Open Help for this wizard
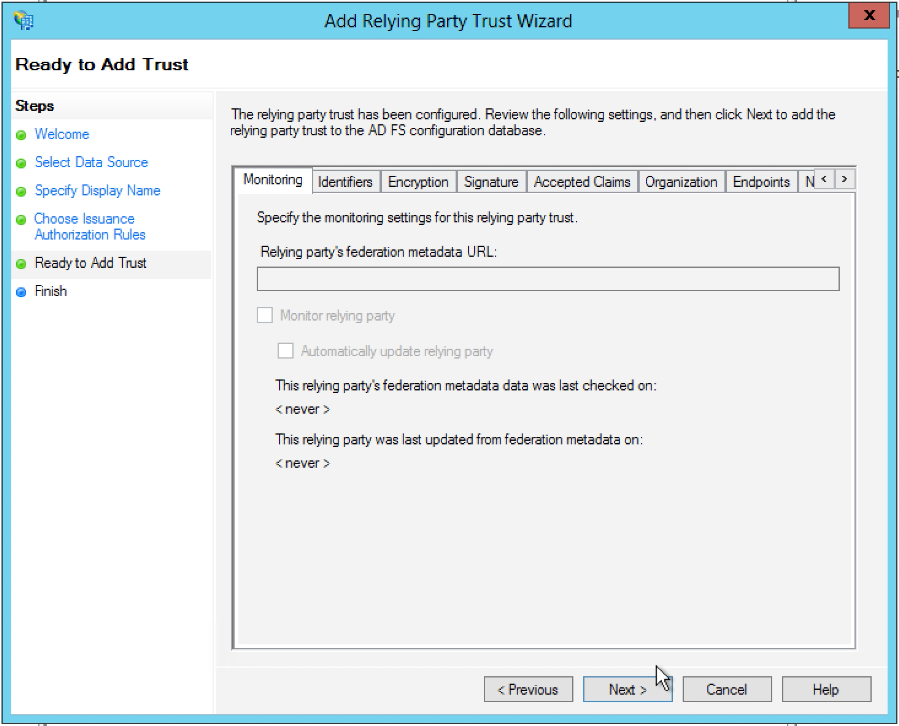The width and height of the screenshot is (899, 726). pyautogui.click(x=826, y=689)
